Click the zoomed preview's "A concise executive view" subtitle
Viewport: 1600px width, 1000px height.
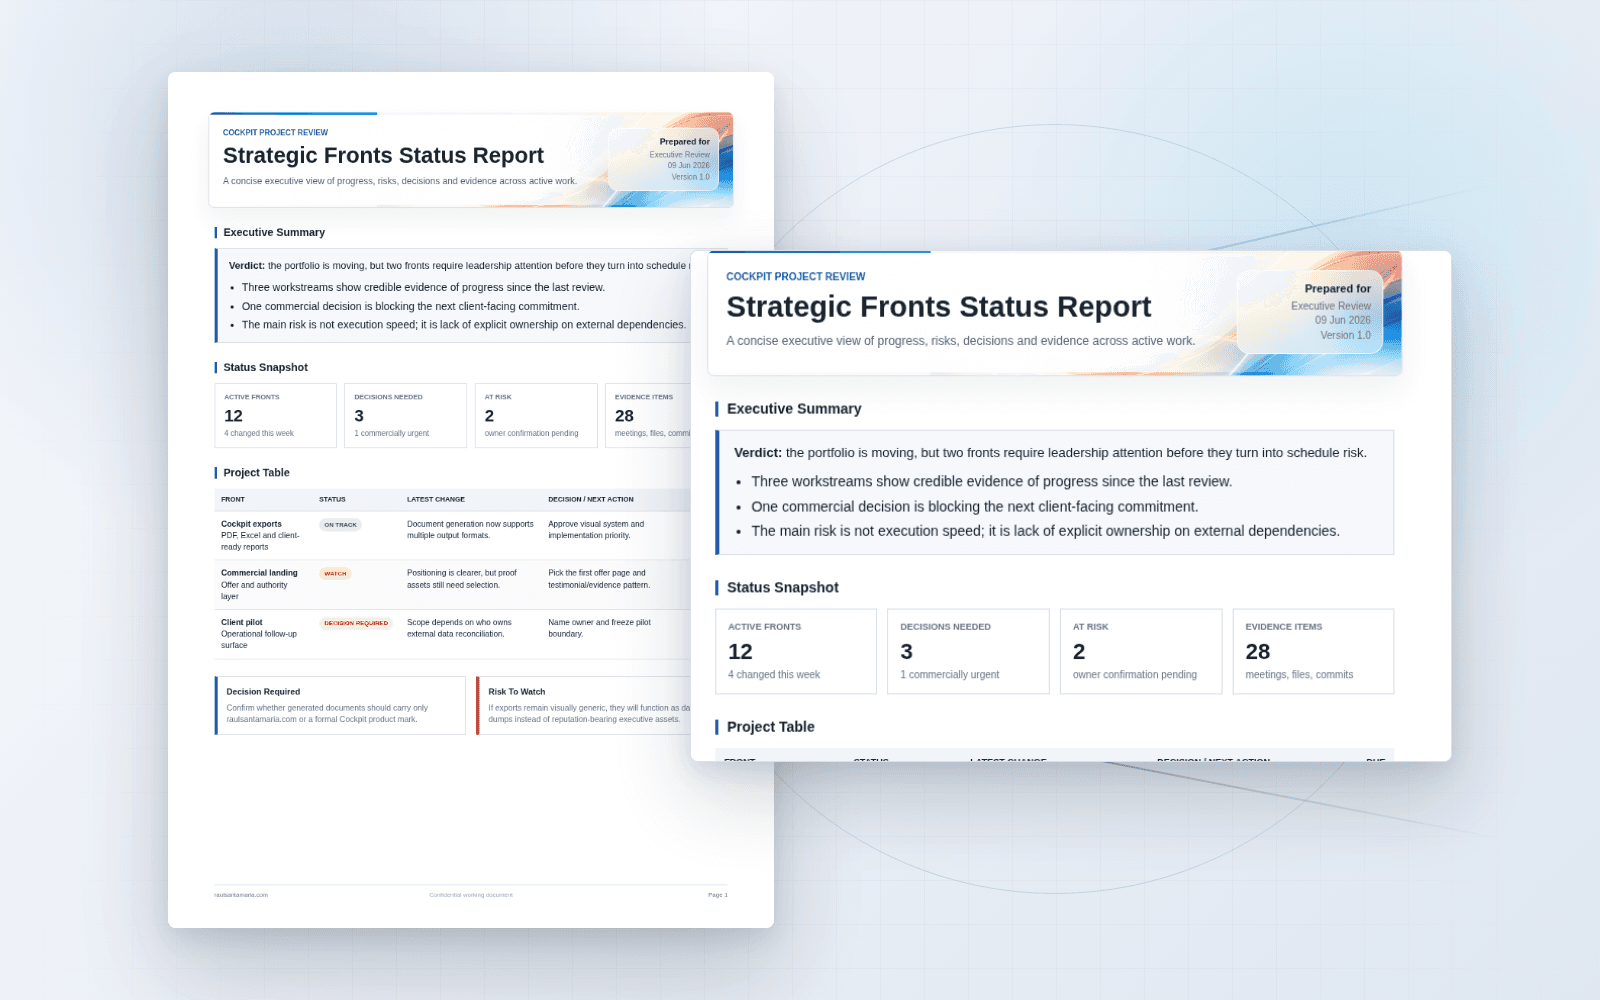960,340
